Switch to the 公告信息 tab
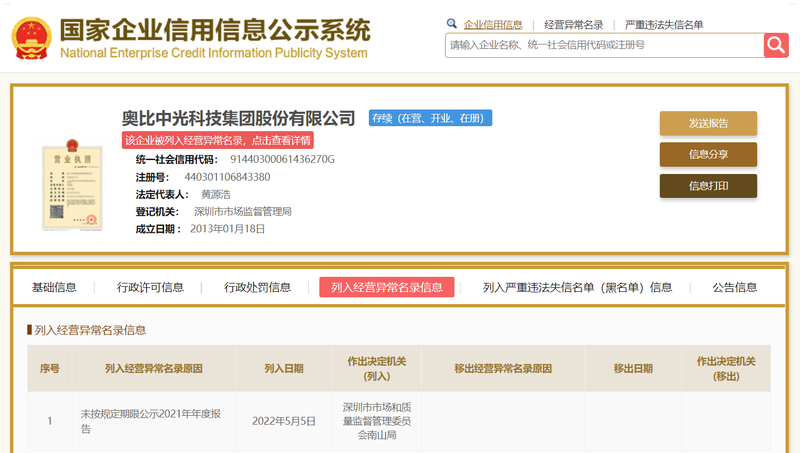 click(x=734, y=287)
